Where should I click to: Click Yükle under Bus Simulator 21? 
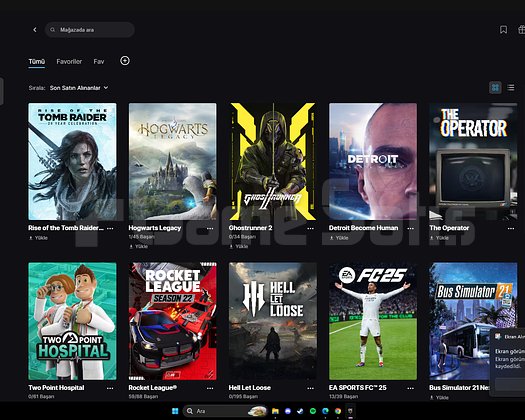(439, 398)
